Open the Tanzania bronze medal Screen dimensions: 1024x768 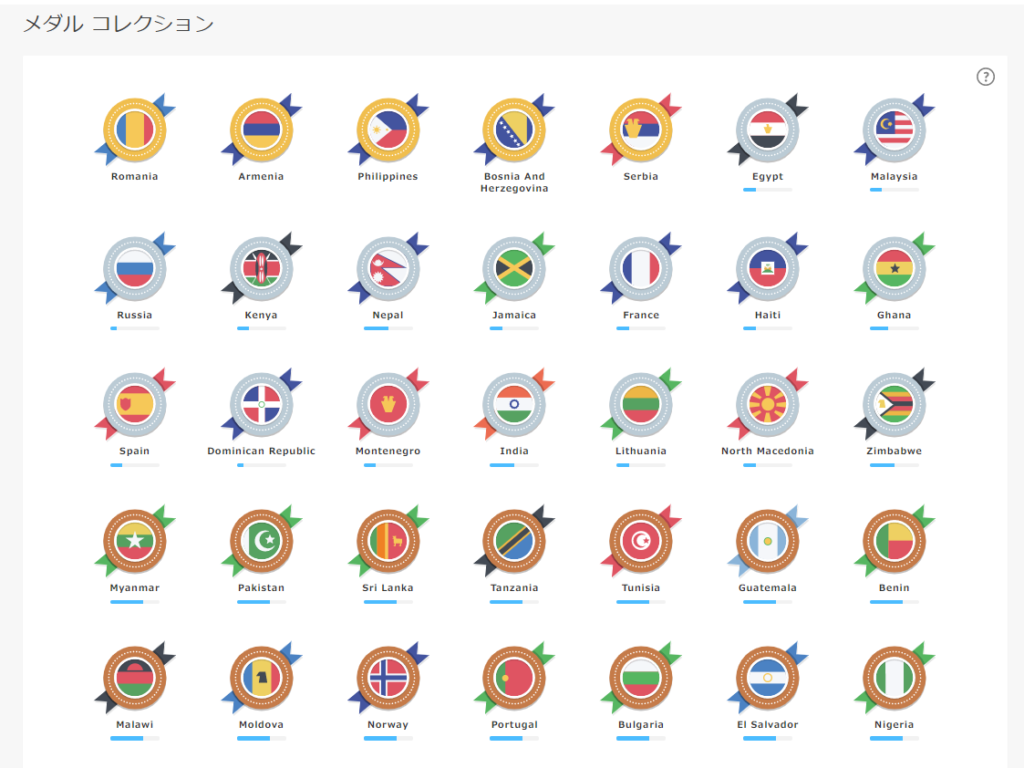pos(514,541)
